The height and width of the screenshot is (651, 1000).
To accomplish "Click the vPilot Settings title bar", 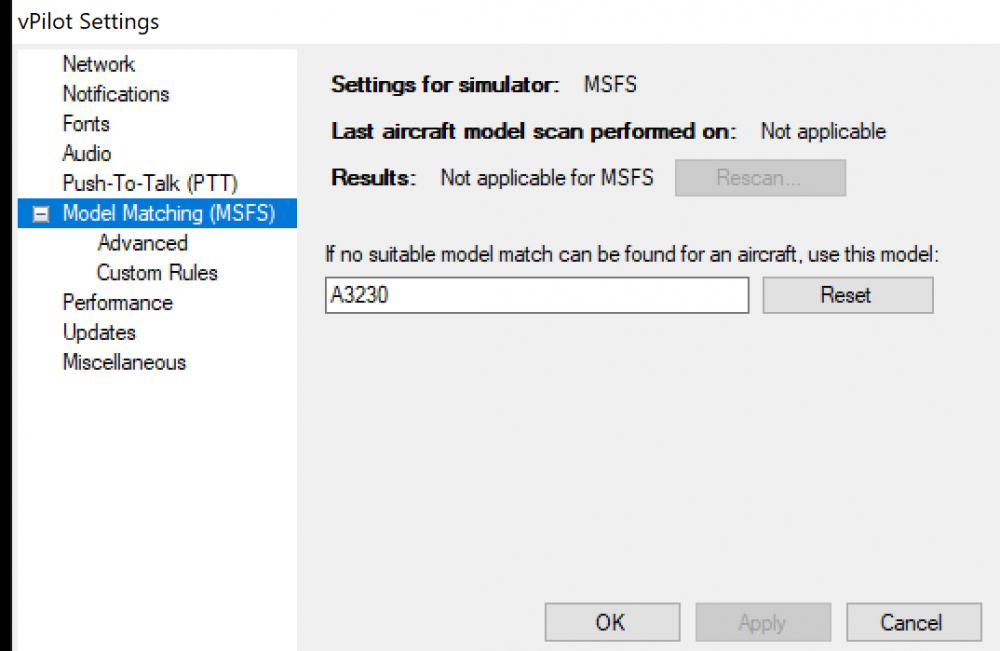I will coord(500,21).
